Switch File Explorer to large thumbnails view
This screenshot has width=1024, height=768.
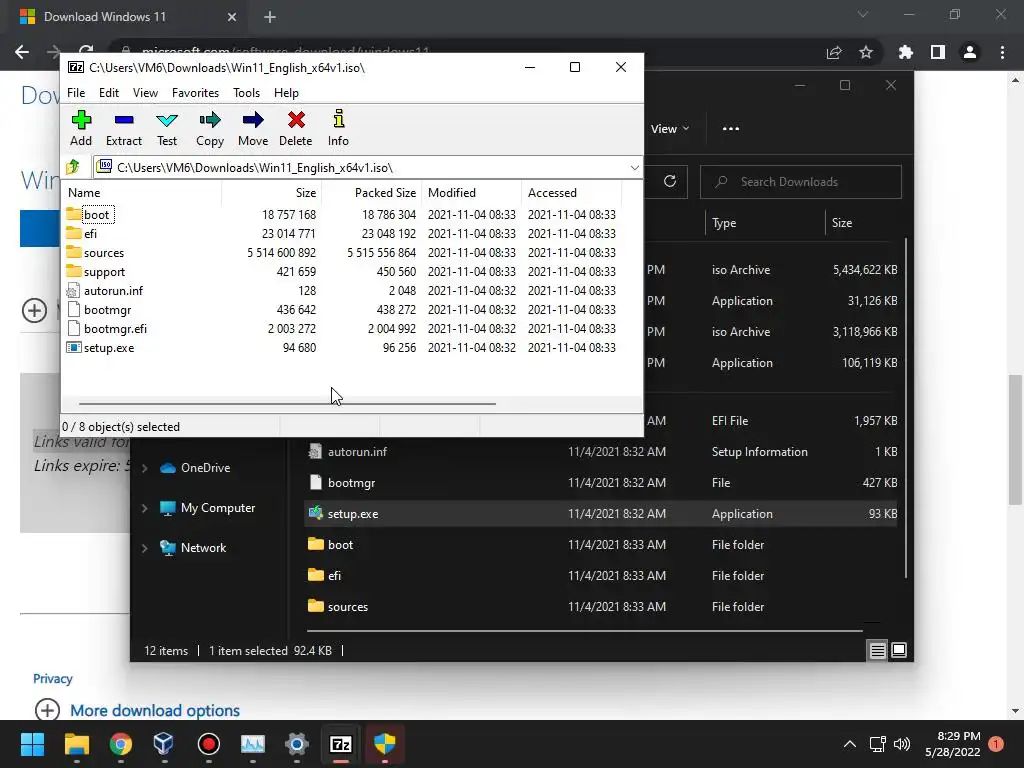click(899, 650)
